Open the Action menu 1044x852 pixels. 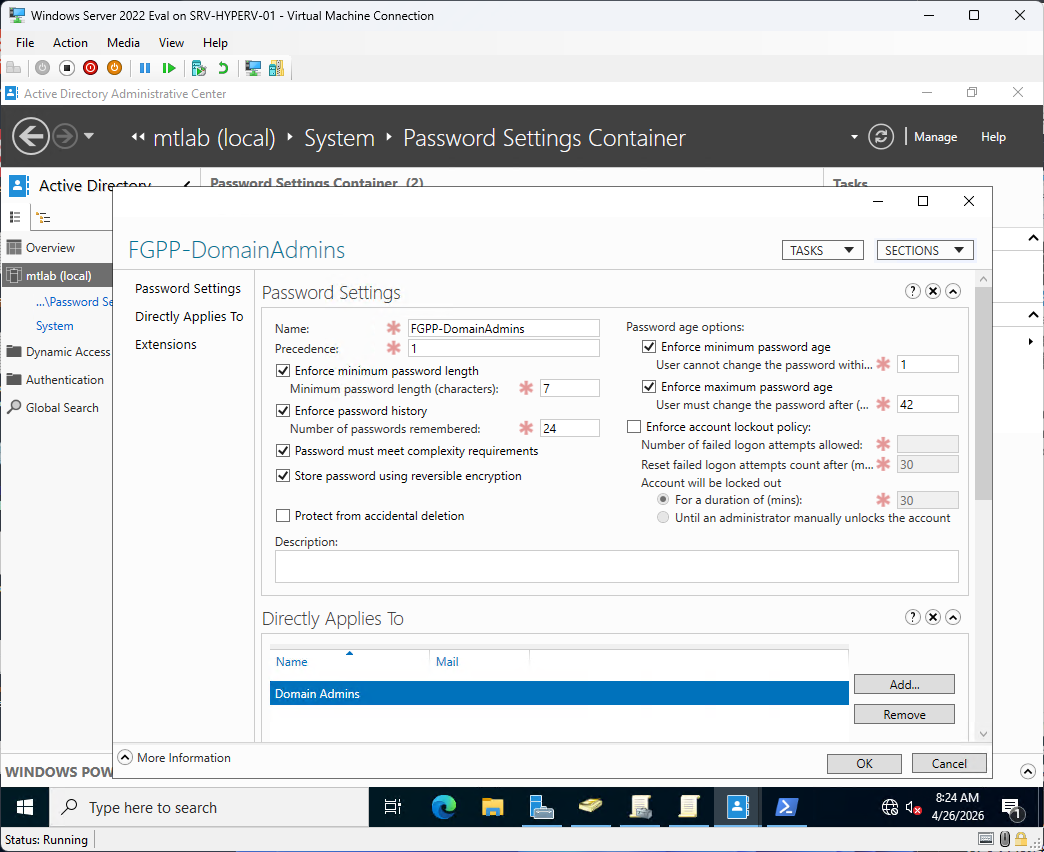[70, 43]
